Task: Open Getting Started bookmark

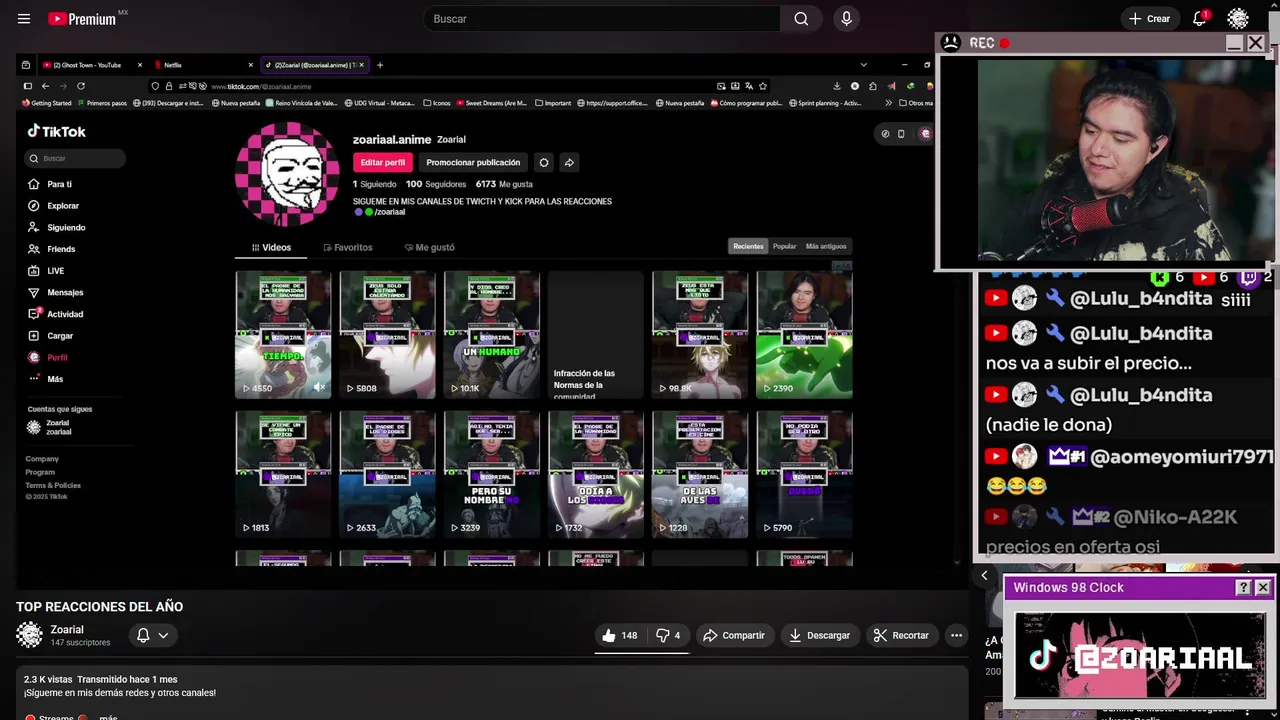Action: point(47,103)
